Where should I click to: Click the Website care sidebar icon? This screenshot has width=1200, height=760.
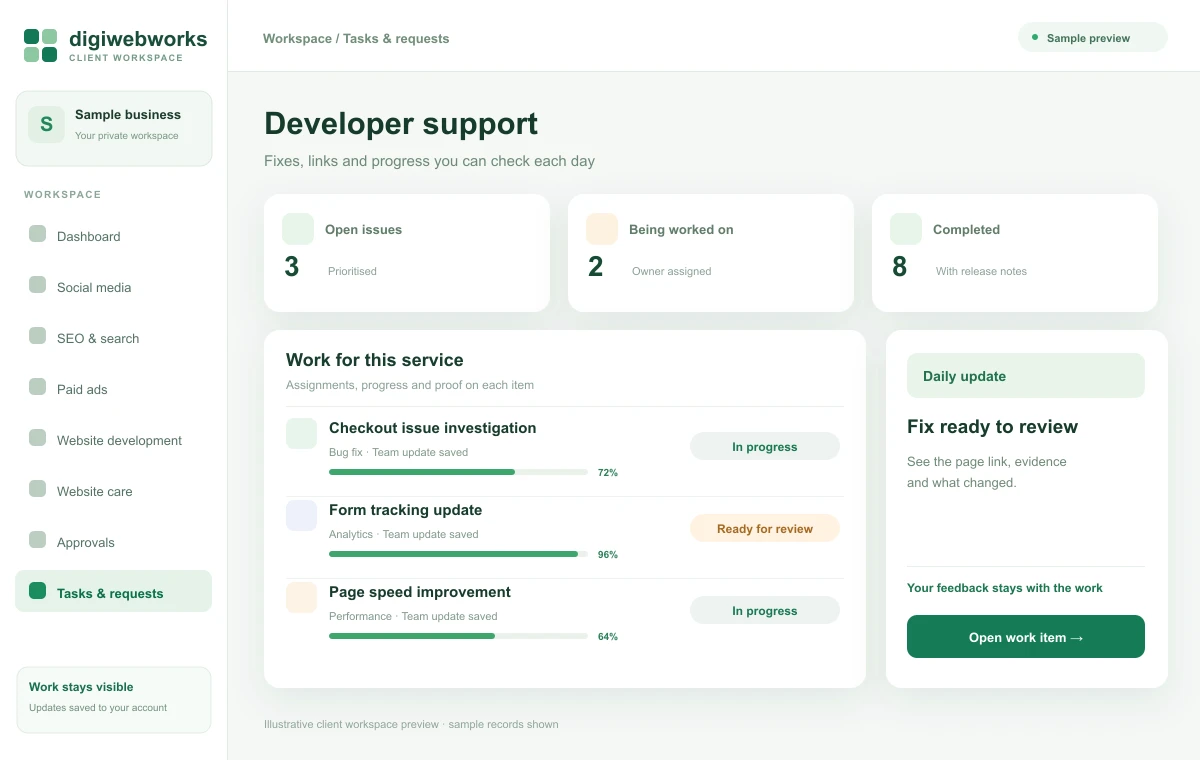37,488
